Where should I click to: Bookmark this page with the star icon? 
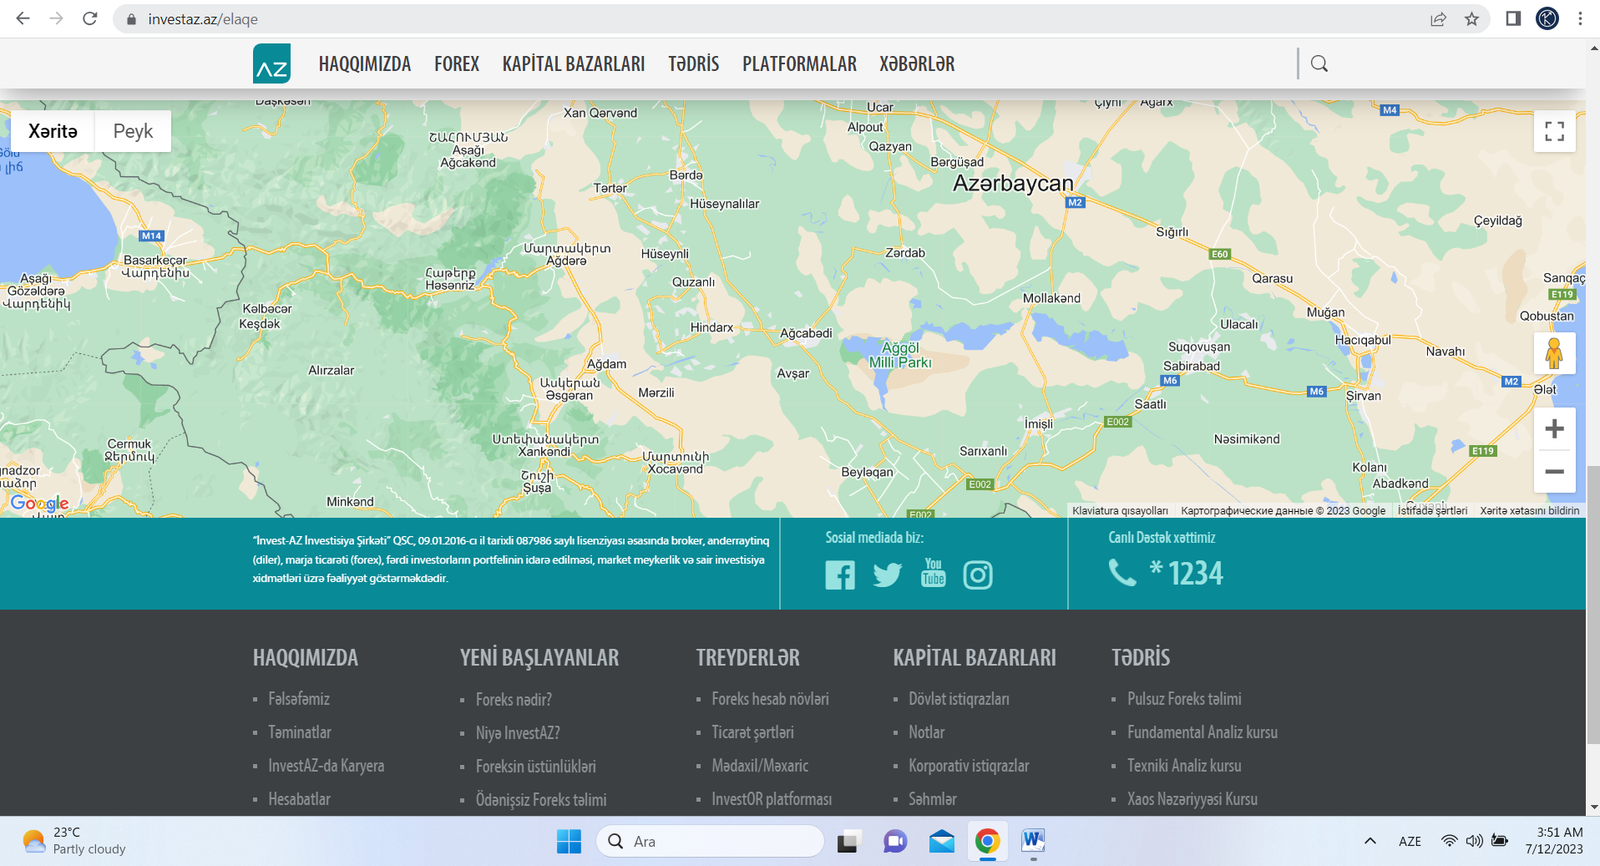click(x=1471, y=19)
